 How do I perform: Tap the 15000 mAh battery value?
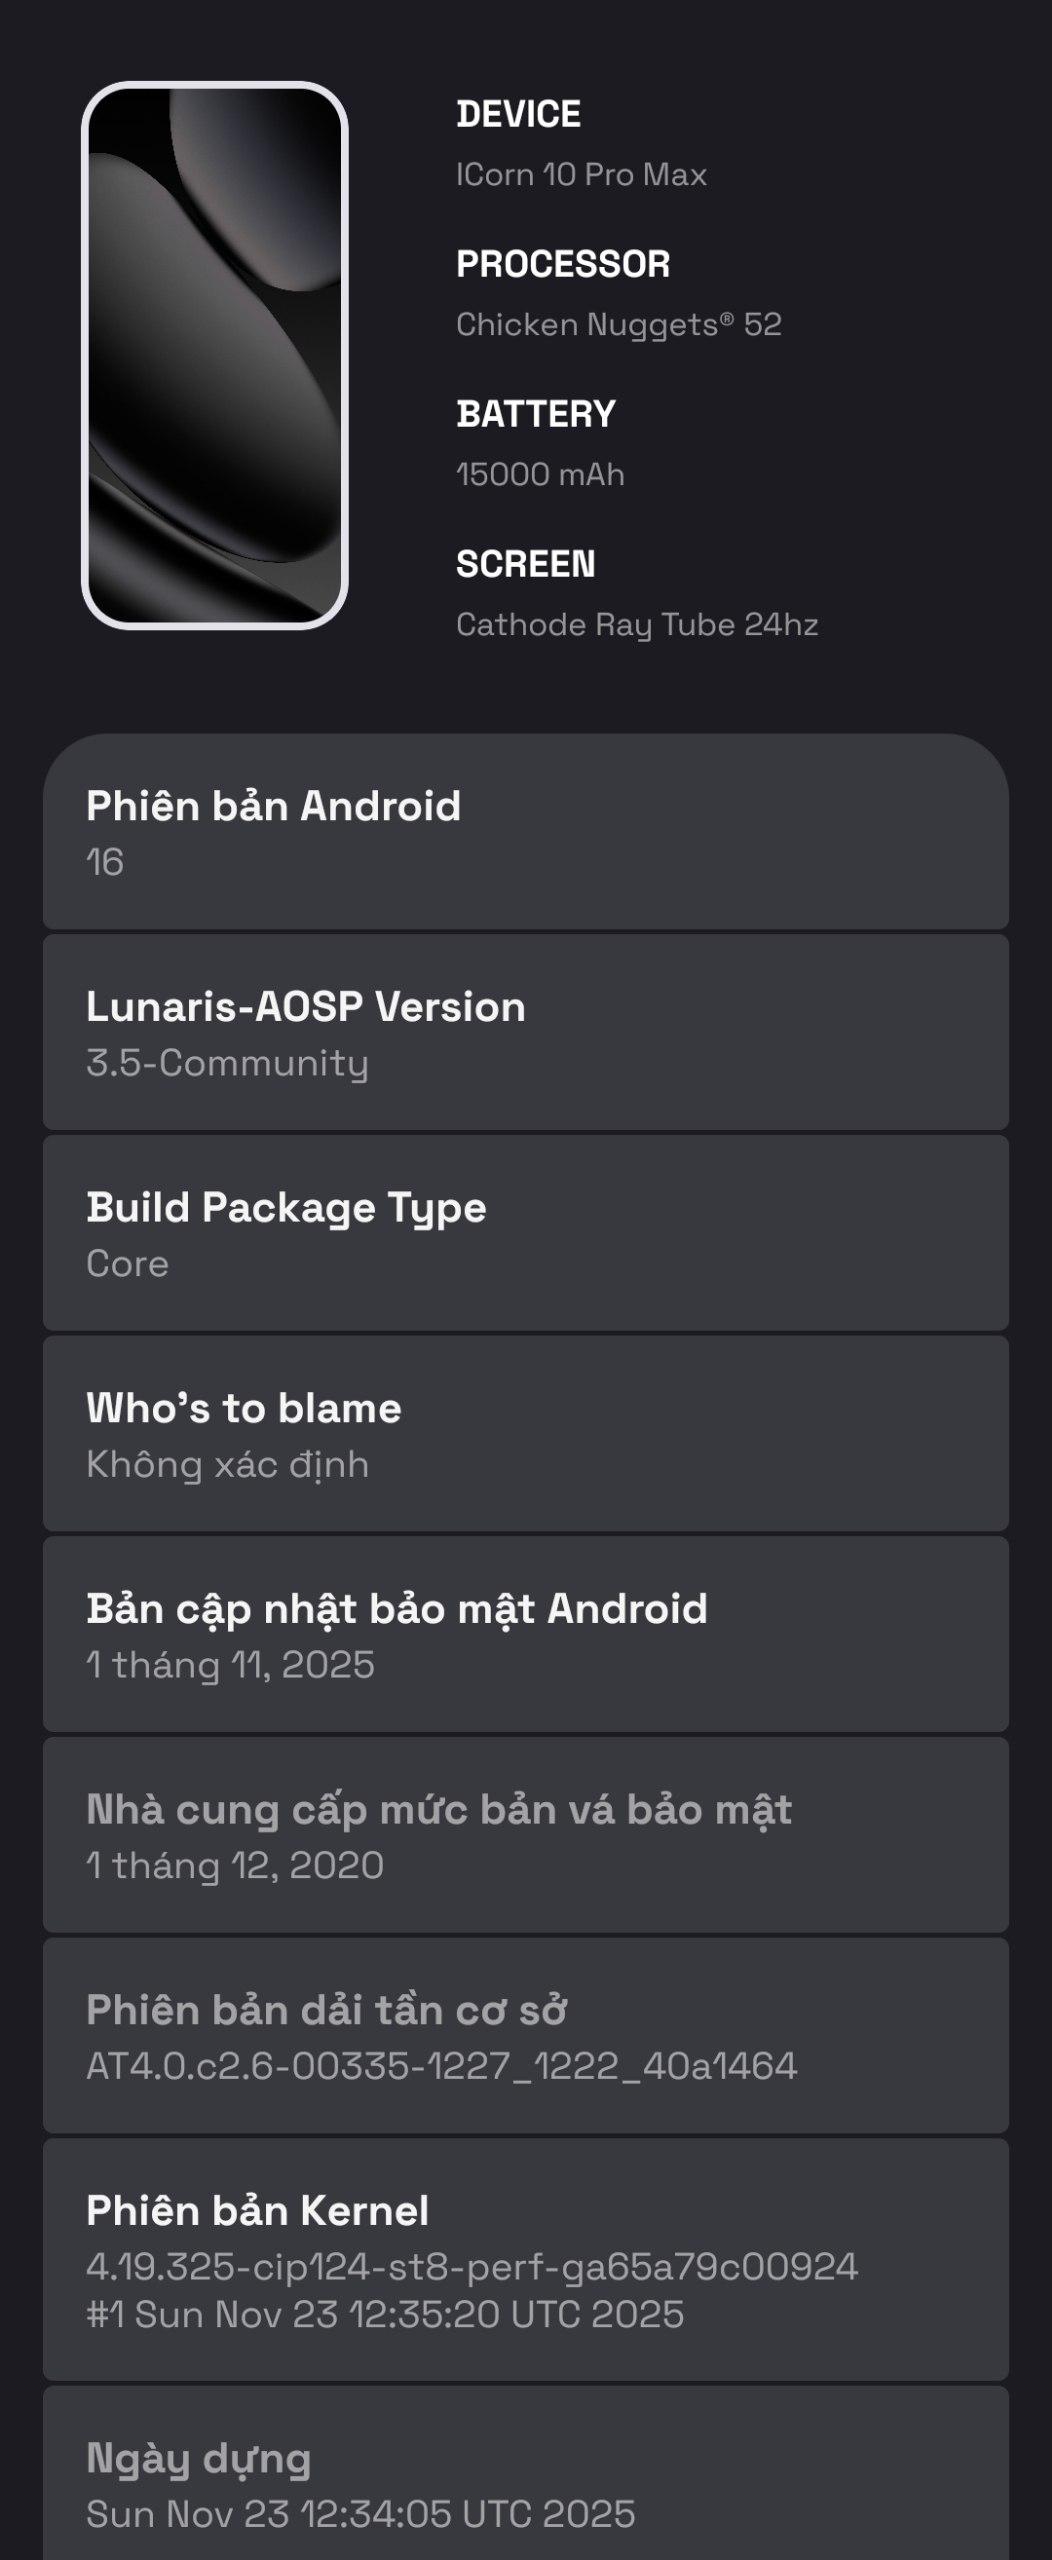tap(540, 474)
